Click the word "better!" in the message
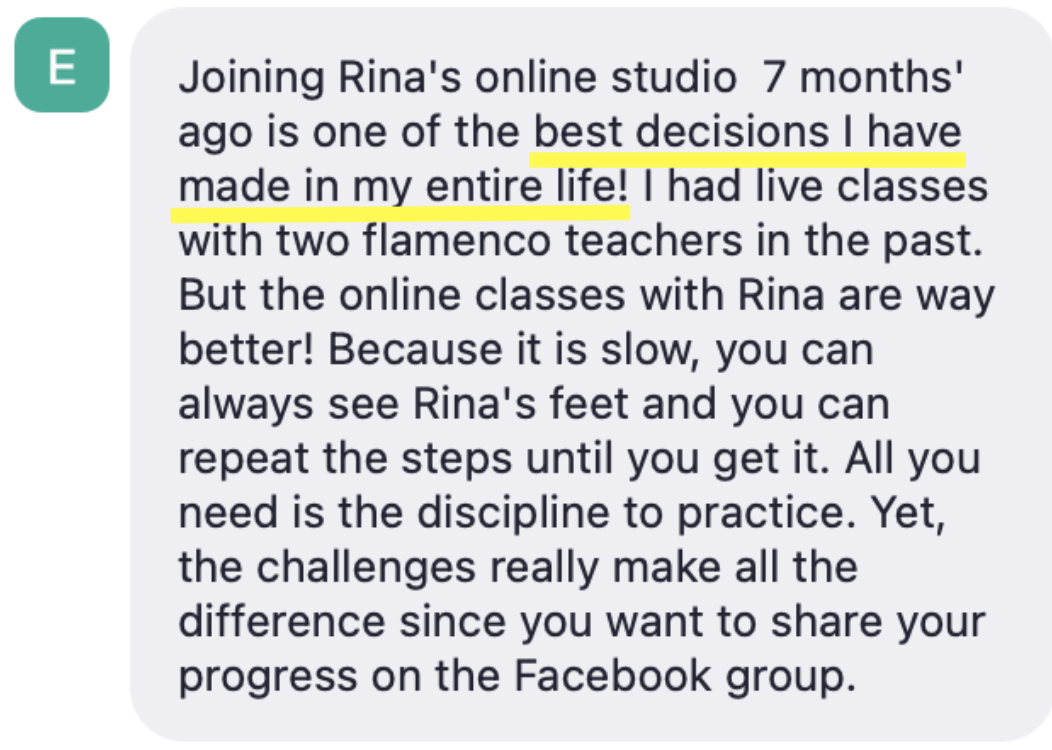 click(x=246, y=349)
